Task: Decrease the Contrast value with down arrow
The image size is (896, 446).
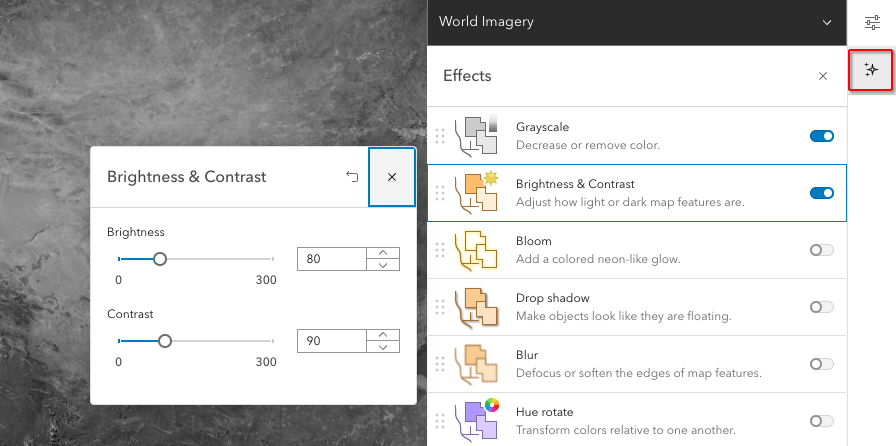Action: coord(383,347)
